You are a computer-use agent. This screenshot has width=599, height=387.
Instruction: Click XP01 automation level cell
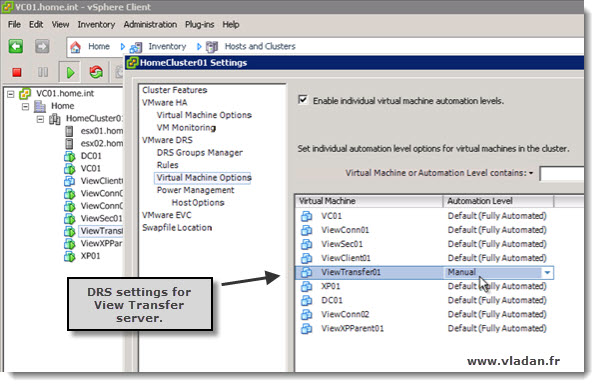point(497,287)
